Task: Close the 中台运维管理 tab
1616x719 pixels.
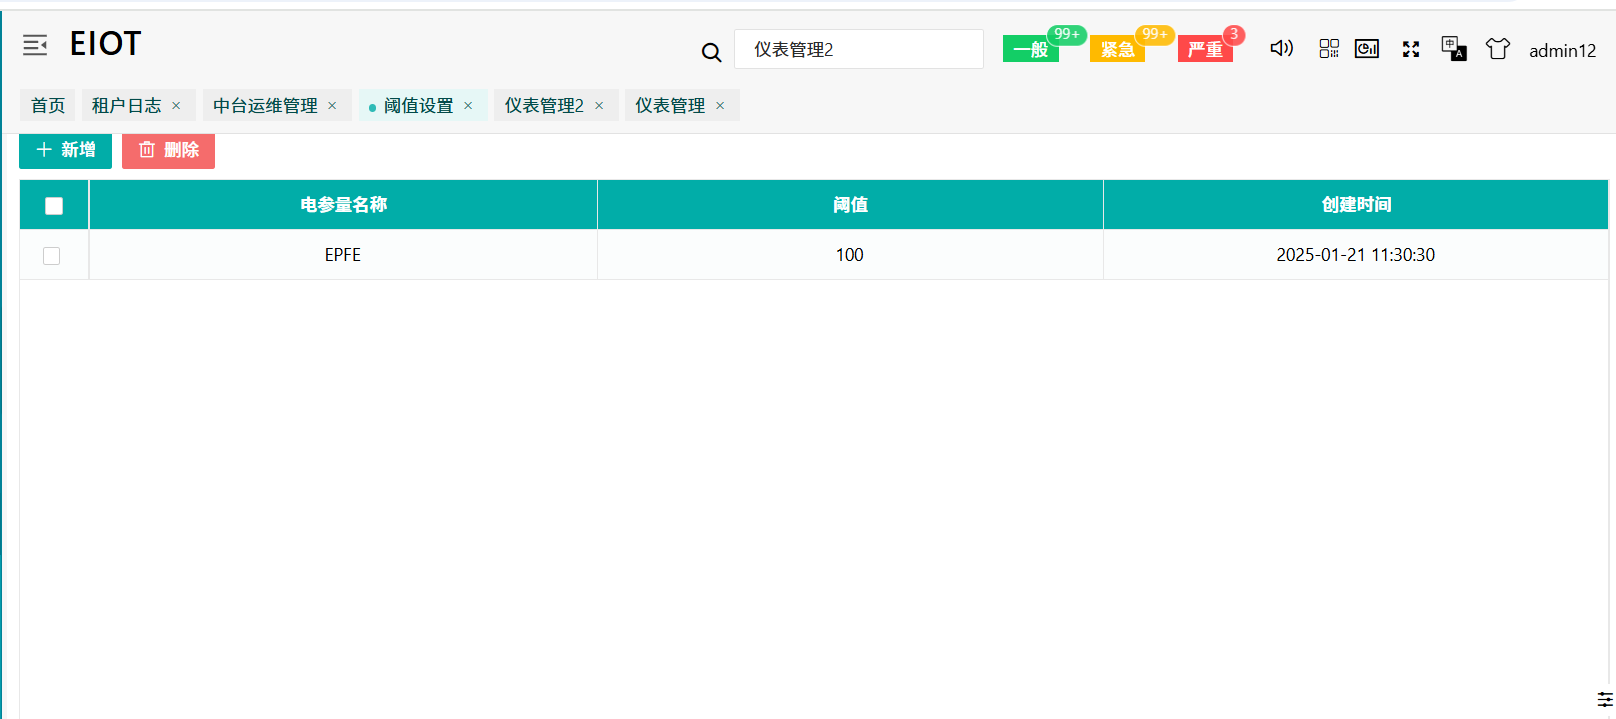Action: coord(332,106)
